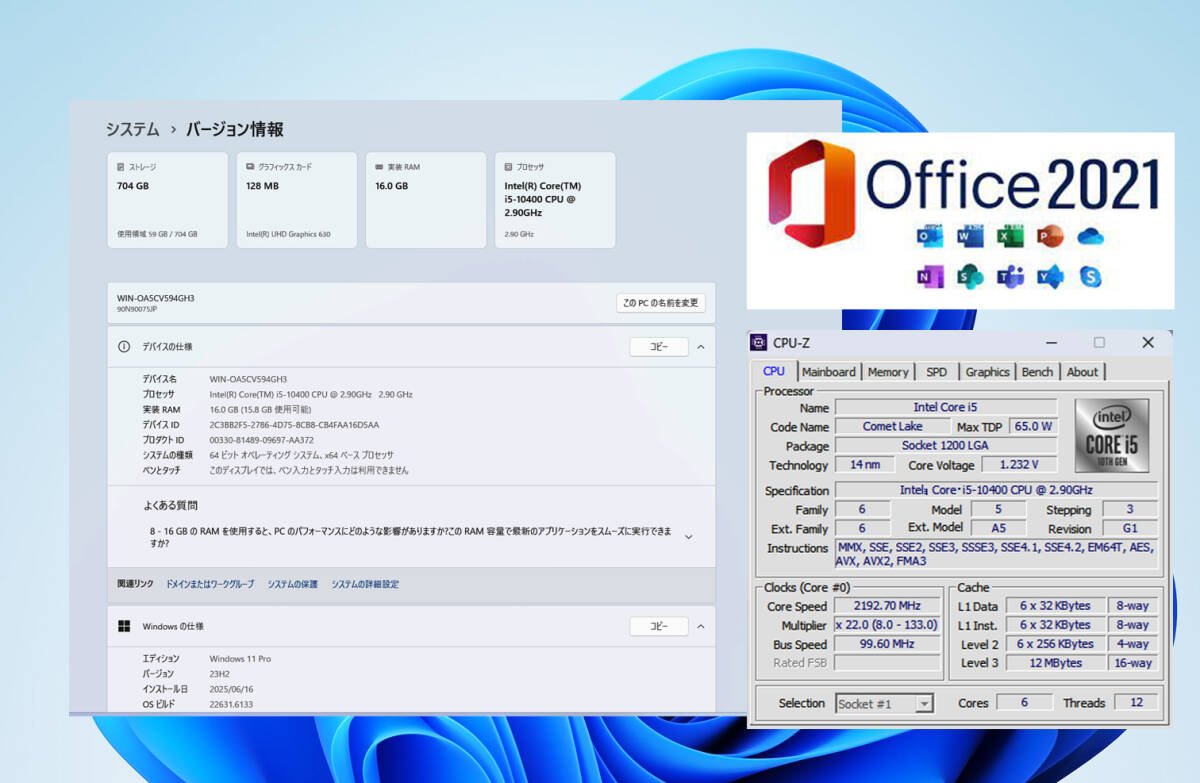Click the Name field showing Intel Core i5
The image size is (1200, 783).
coord(946,407)
